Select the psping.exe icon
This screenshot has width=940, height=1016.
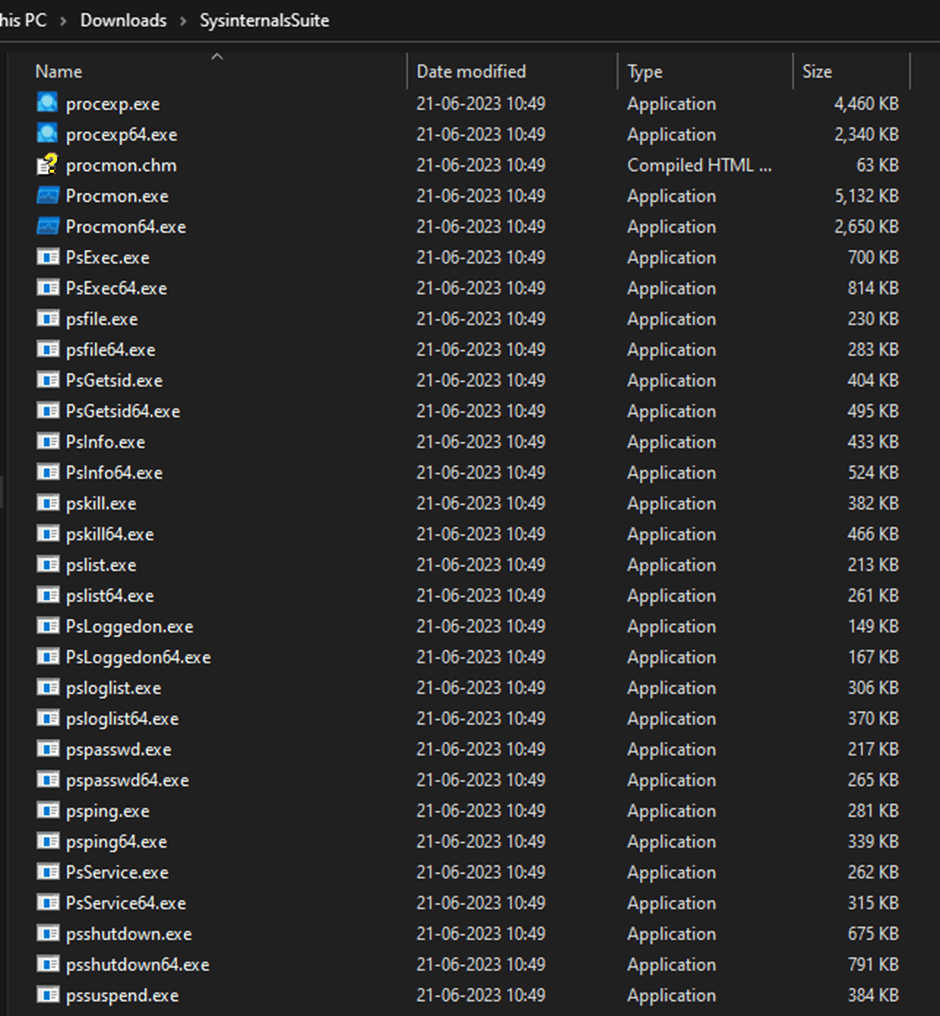tap(47, 811)
